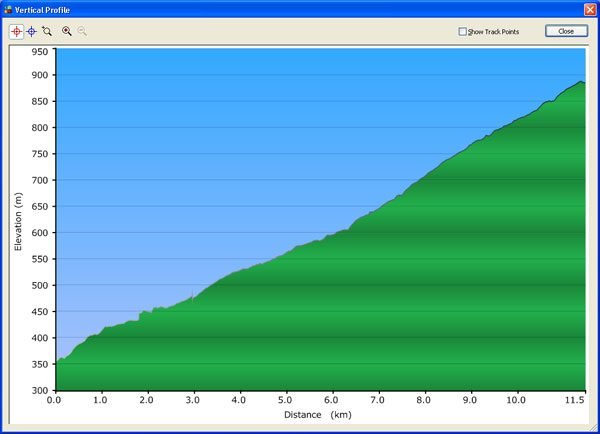The image size is (600, 434).
Task: Enable the Show Track Points checkbox
Action: 463,31
